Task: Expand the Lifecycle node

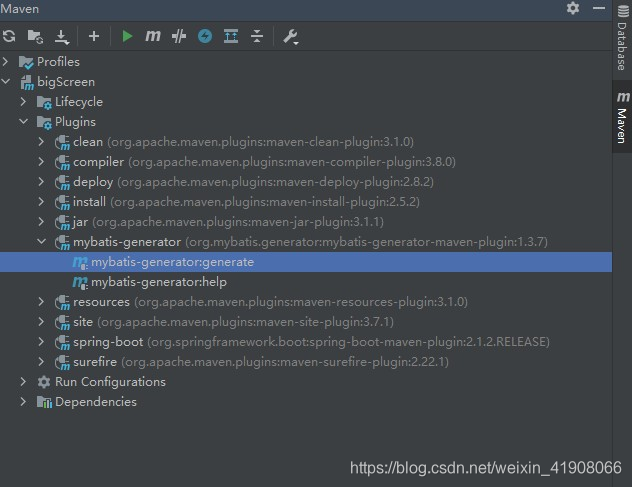Action: pos(23,102)
